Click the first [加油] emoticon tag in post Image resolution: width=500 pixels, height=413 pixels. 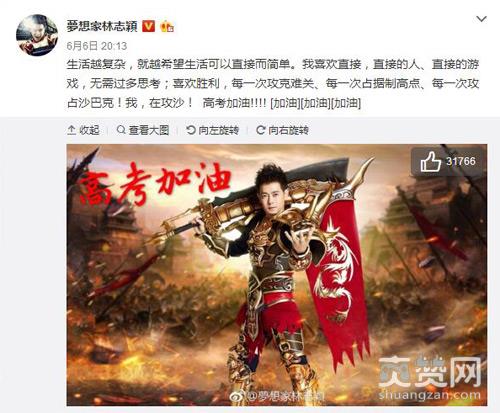[x=285, y=103]
